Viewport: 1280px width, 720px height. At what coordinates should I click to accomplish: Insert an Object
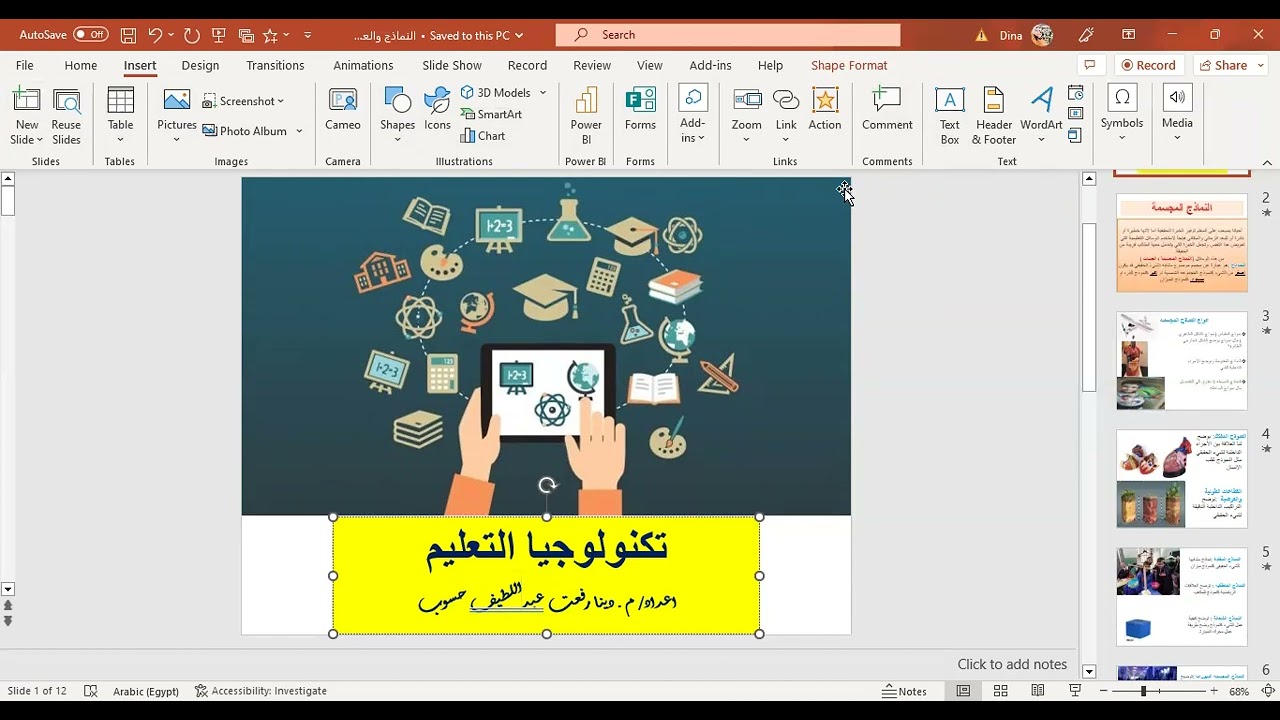(1076, 137)
